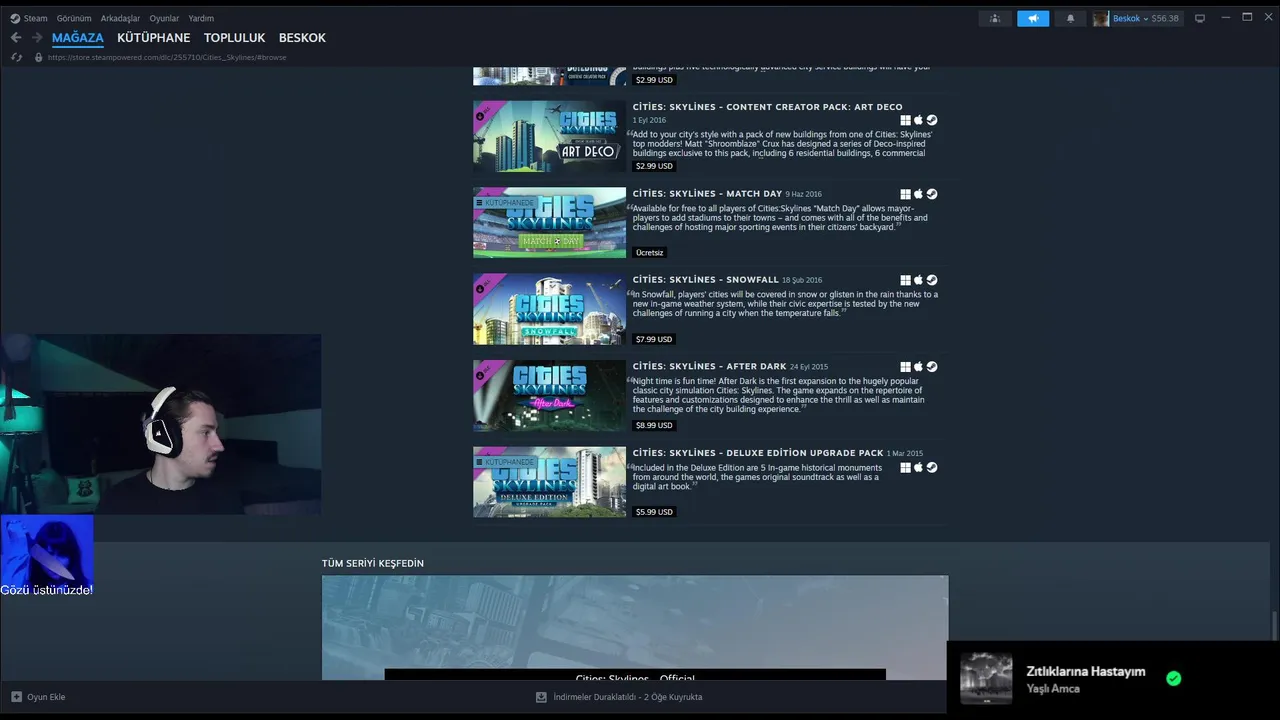Click the Steam icon on After Dark row
This screenshot has width=1280, height=720.
pyautogui.click(x=932, y=367)
